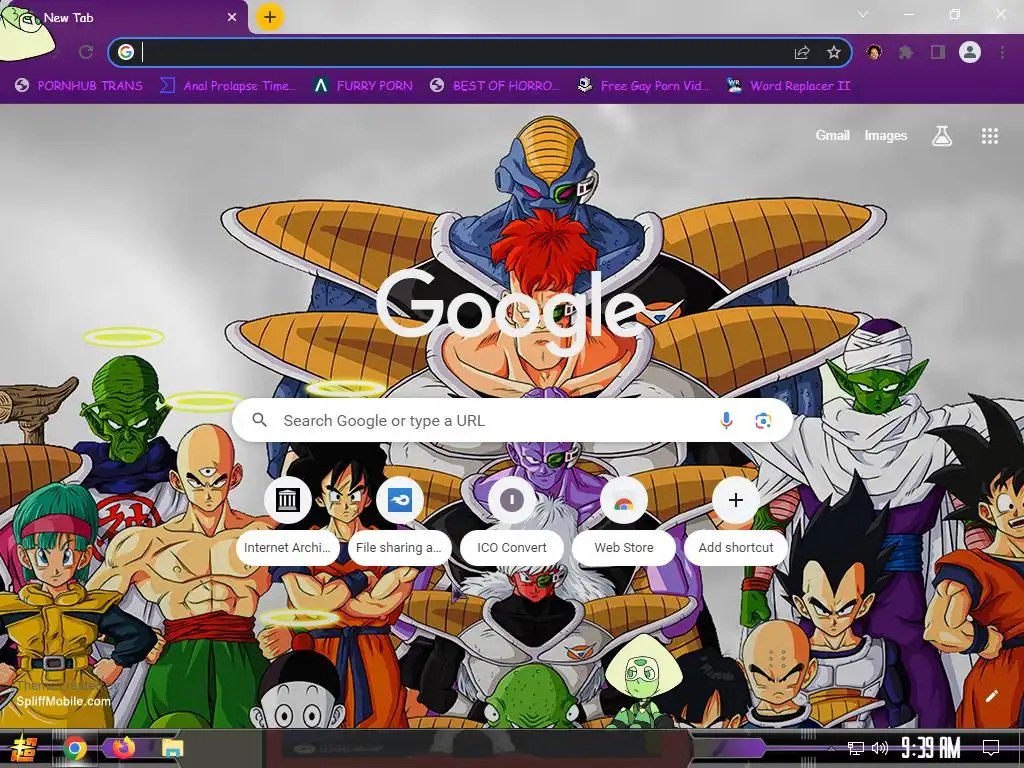Image resolution: width=1024 pixels, height=768 pixels.
Task: Open the Windows Start button on taskbar
Action: [x=22, y=748]
